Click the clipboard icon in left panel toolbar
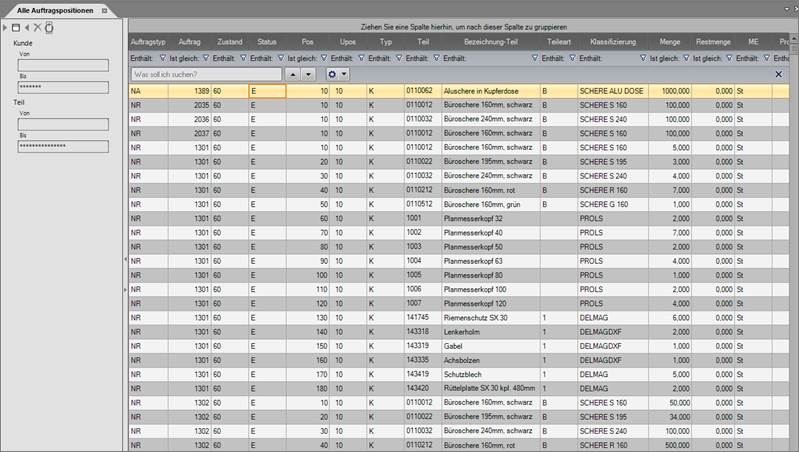 [x=49, y=27]
